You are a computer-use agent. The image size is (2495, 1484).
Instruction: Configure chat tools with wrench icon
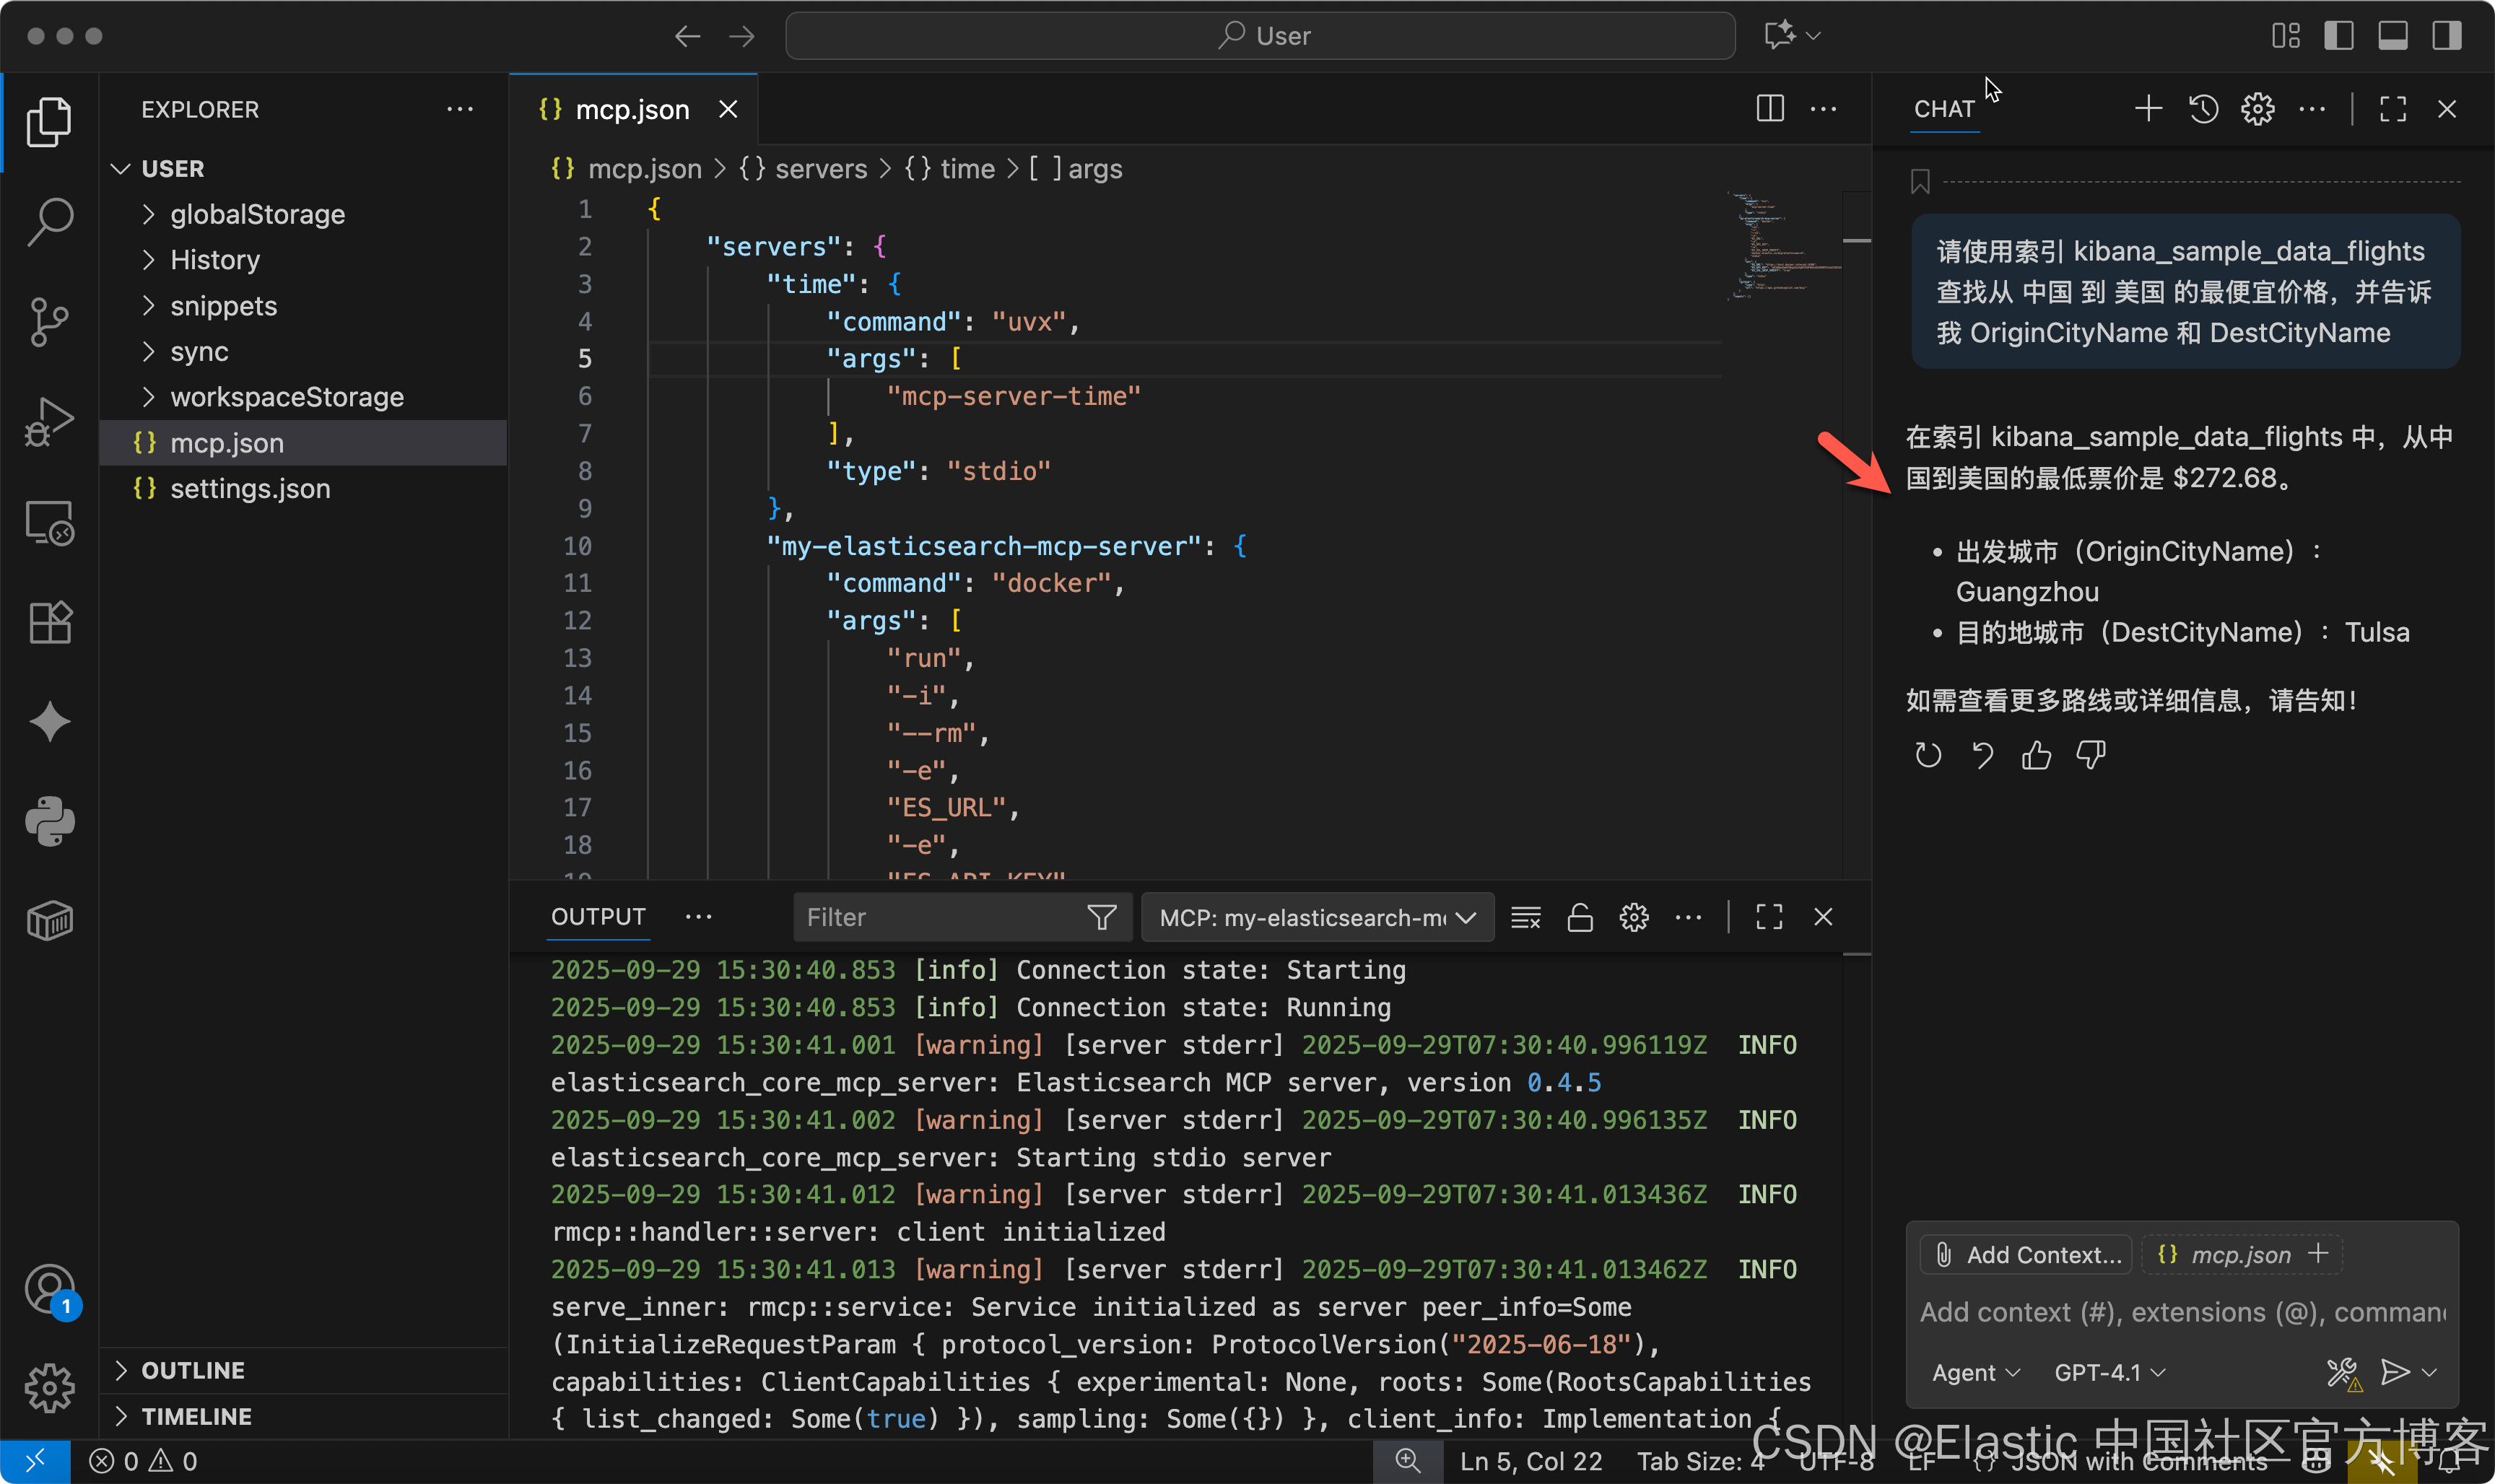point(2343,1373)
